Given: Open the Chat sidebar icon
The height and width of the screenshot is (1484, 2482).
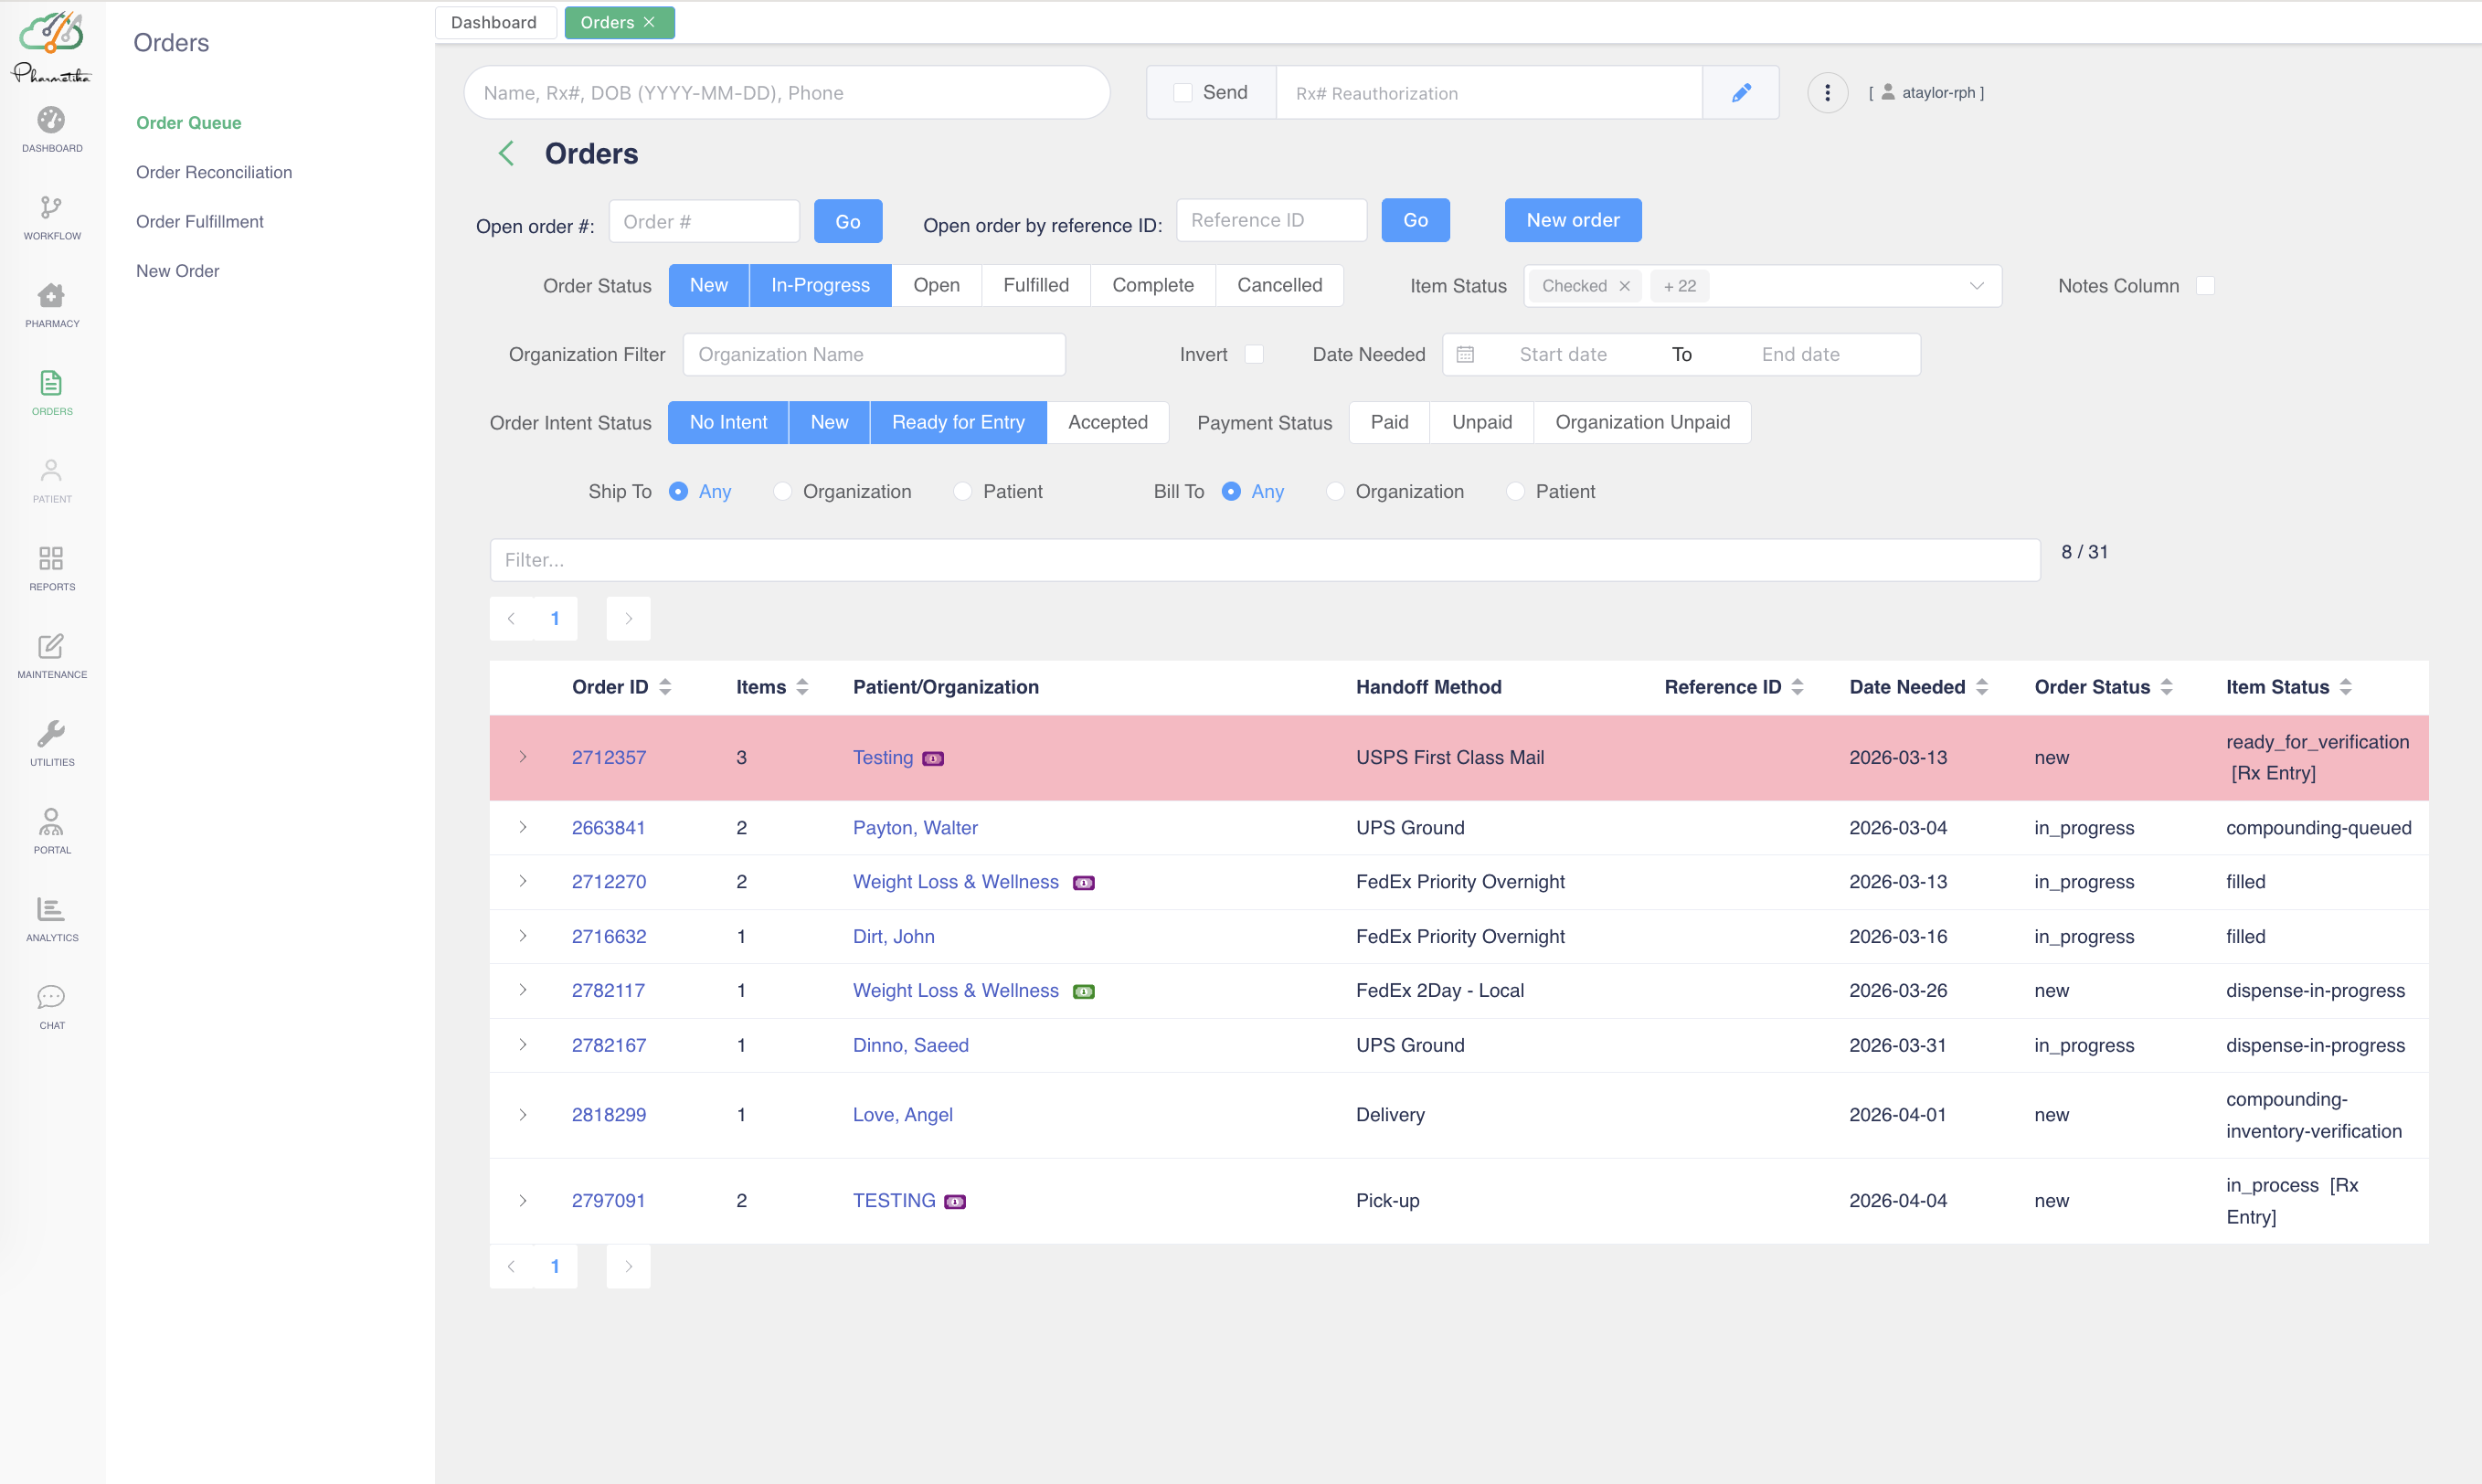Looking at the screenshot, I should (x=51, y=997).
